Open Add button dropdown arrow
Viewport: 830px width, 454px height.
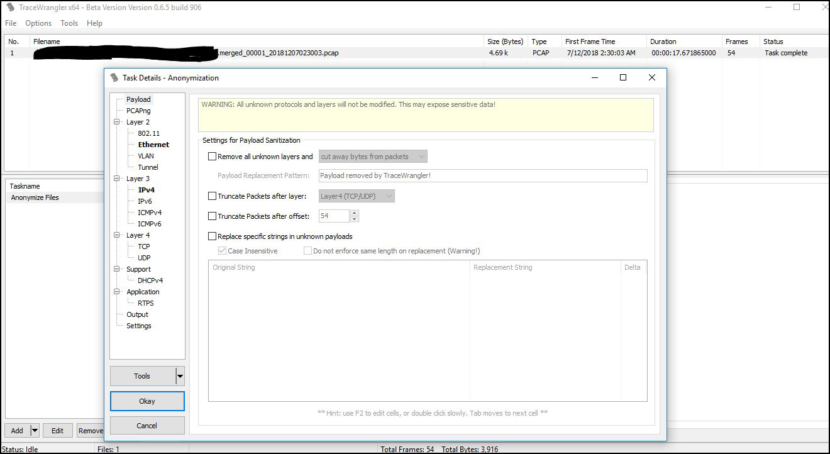[35, 431]
